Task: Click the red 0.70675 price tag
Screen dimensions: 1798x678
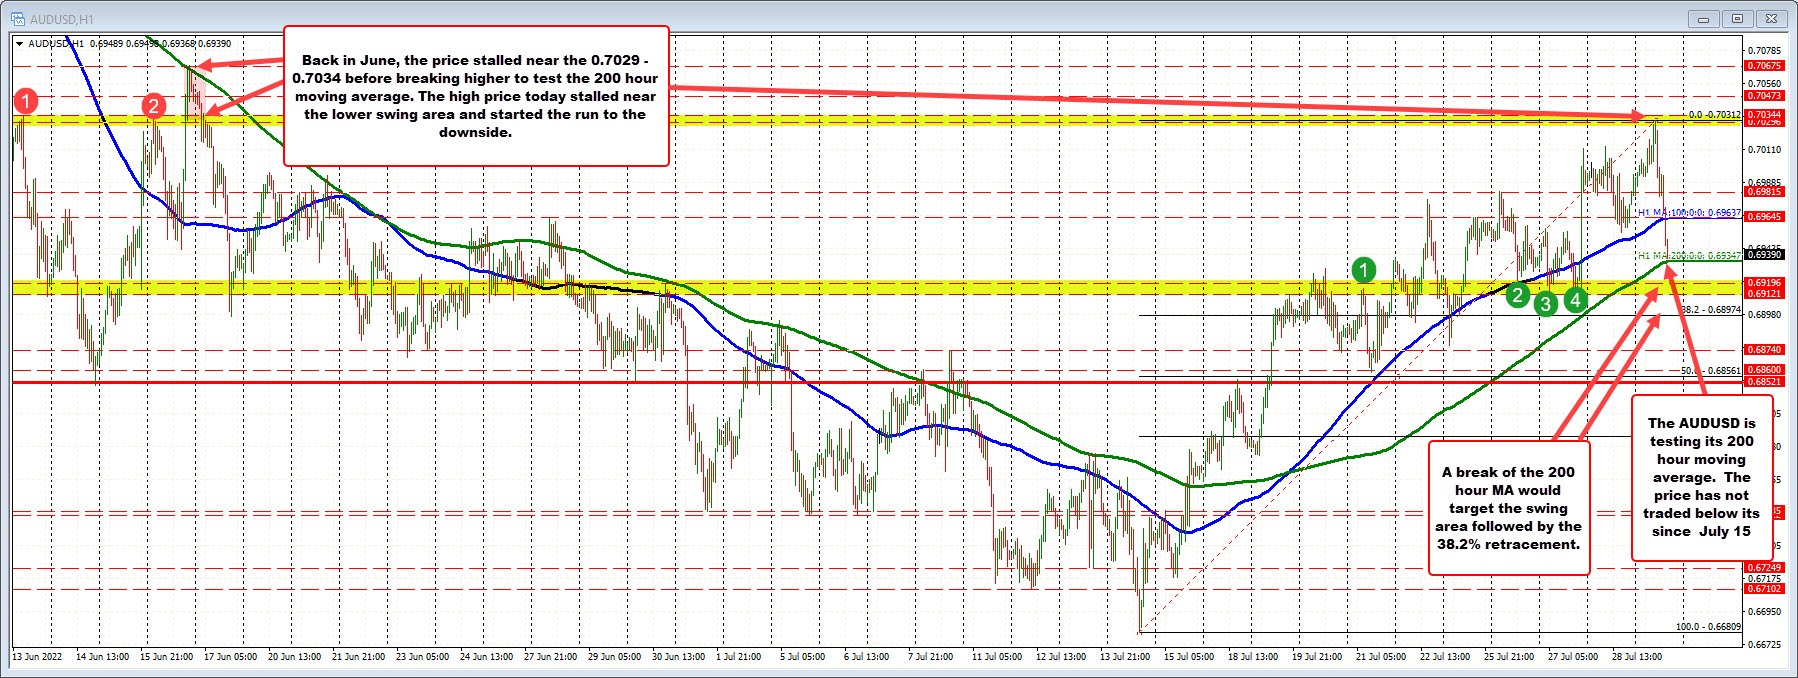Action: (x=1763, y=66)
